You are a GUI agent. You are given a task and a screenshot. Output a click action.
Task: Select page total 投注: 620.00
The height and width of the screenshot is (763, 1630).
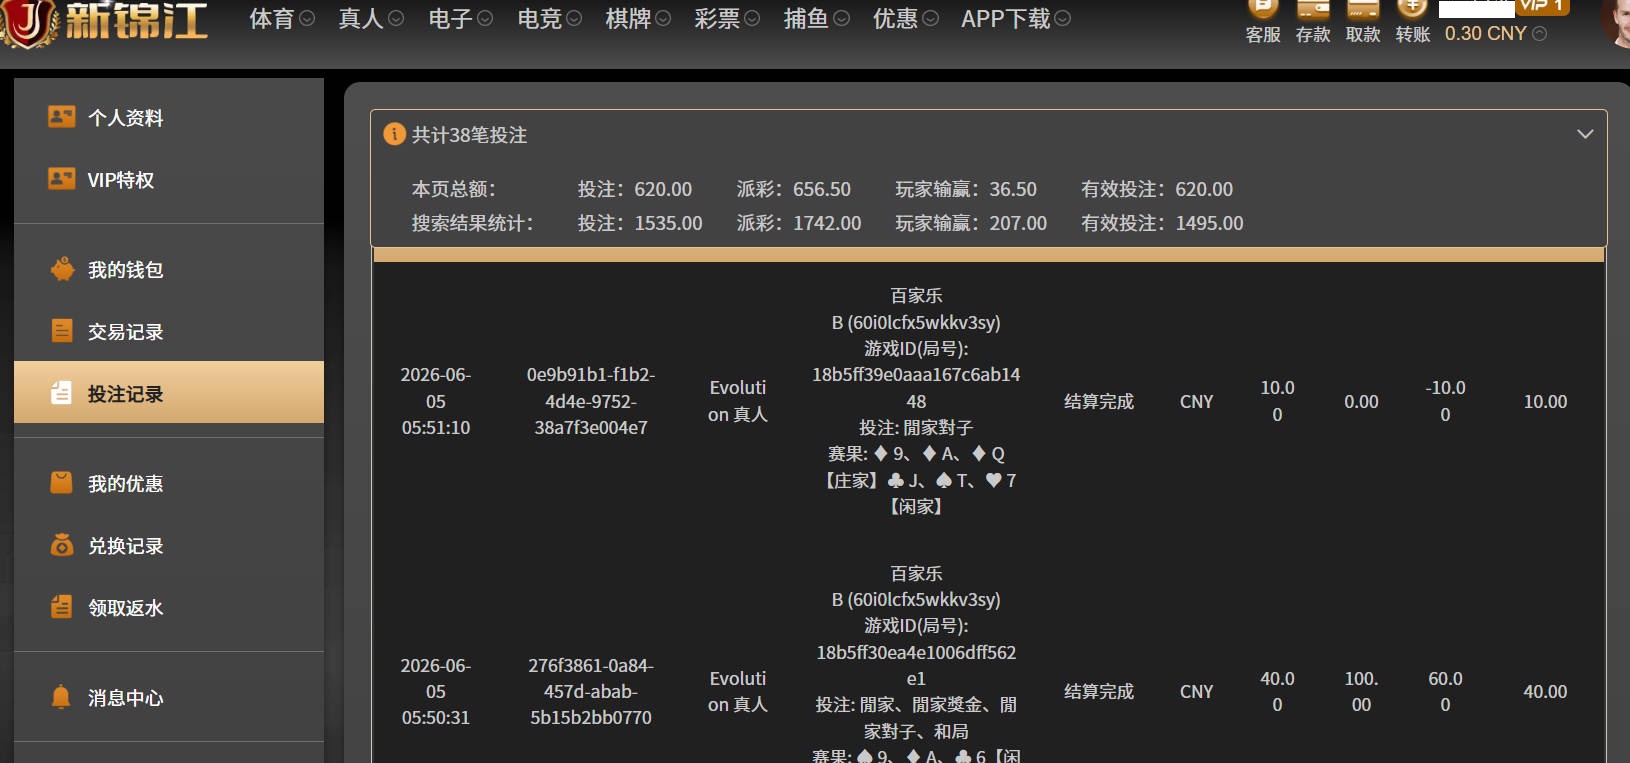point(635,189)
